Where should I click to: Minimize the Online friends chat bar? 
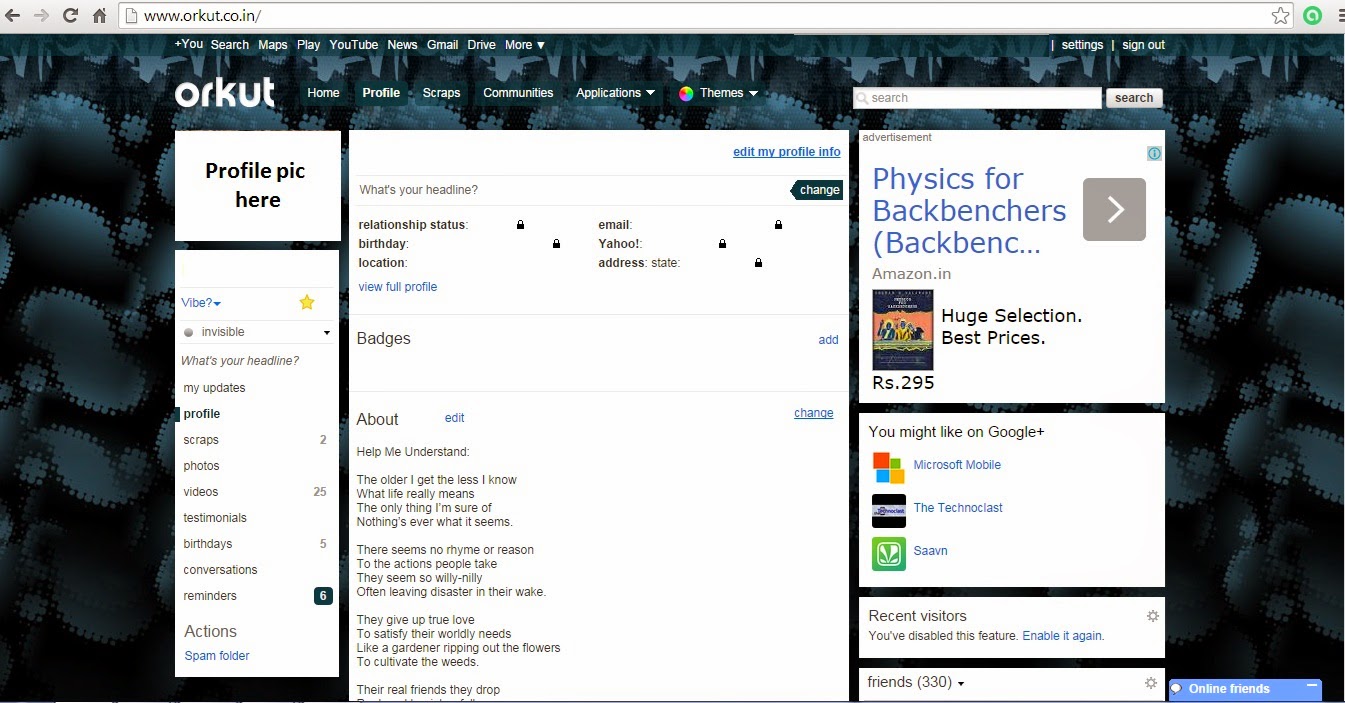pyautogui.click(x=1311, y=687)
